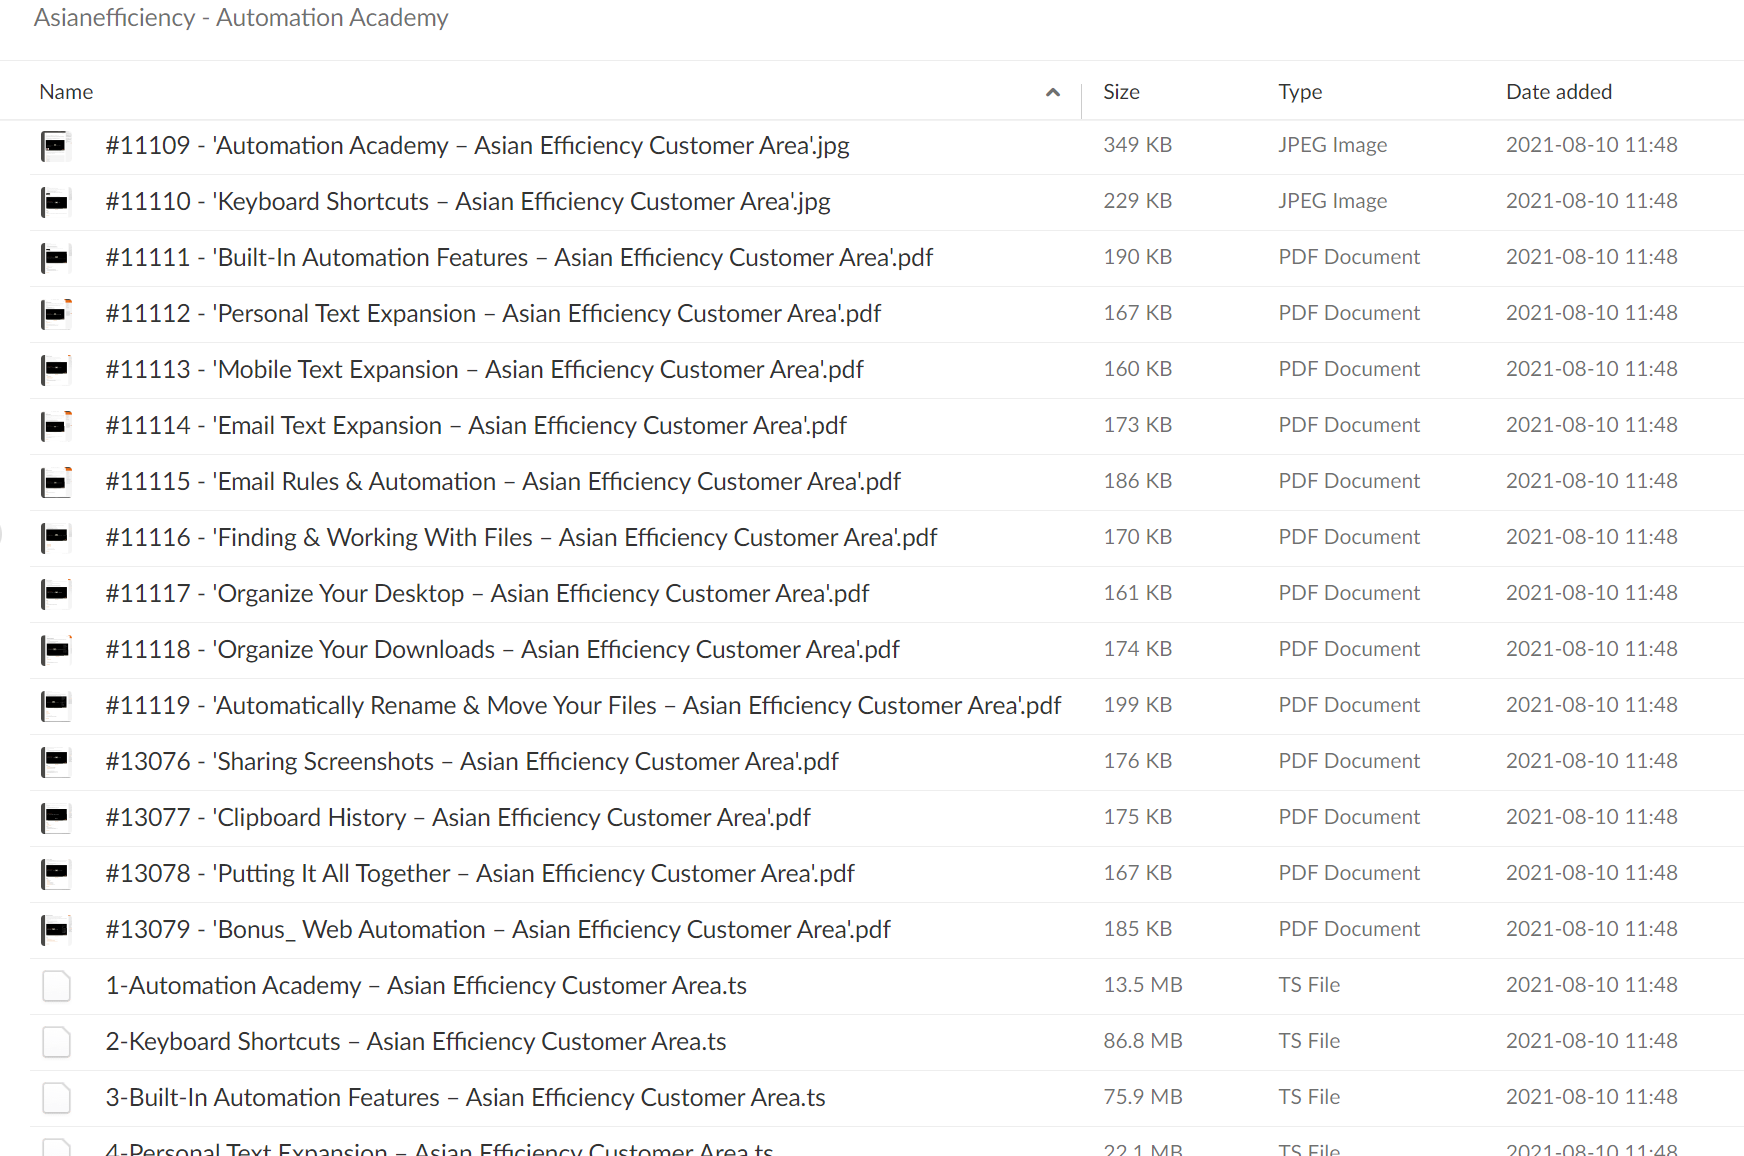Image resolution: width=1744 pixels, height=1156 pixels.
Task: Click the file icon of #11118 Organize Your Downloads
Action: 57,650
